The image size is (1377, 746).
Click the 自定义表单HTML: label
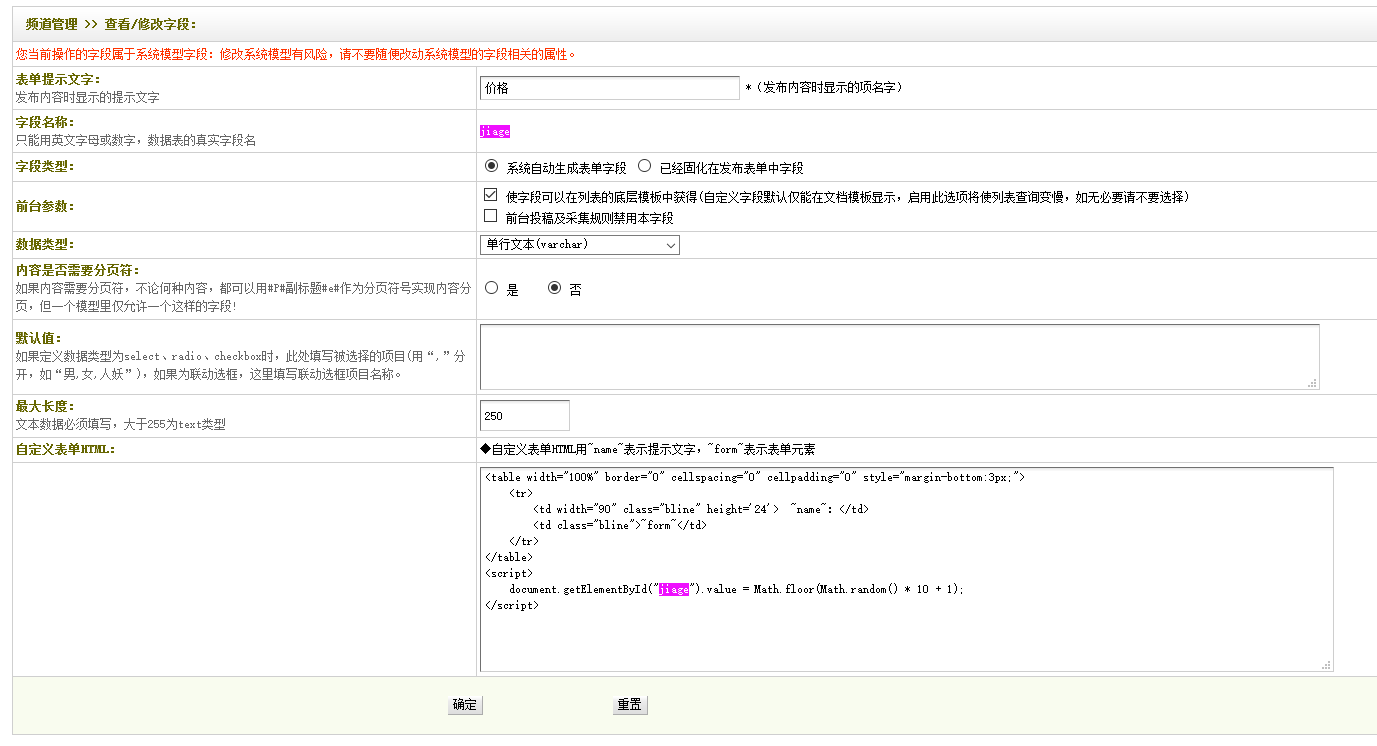[x=66, y=450]
